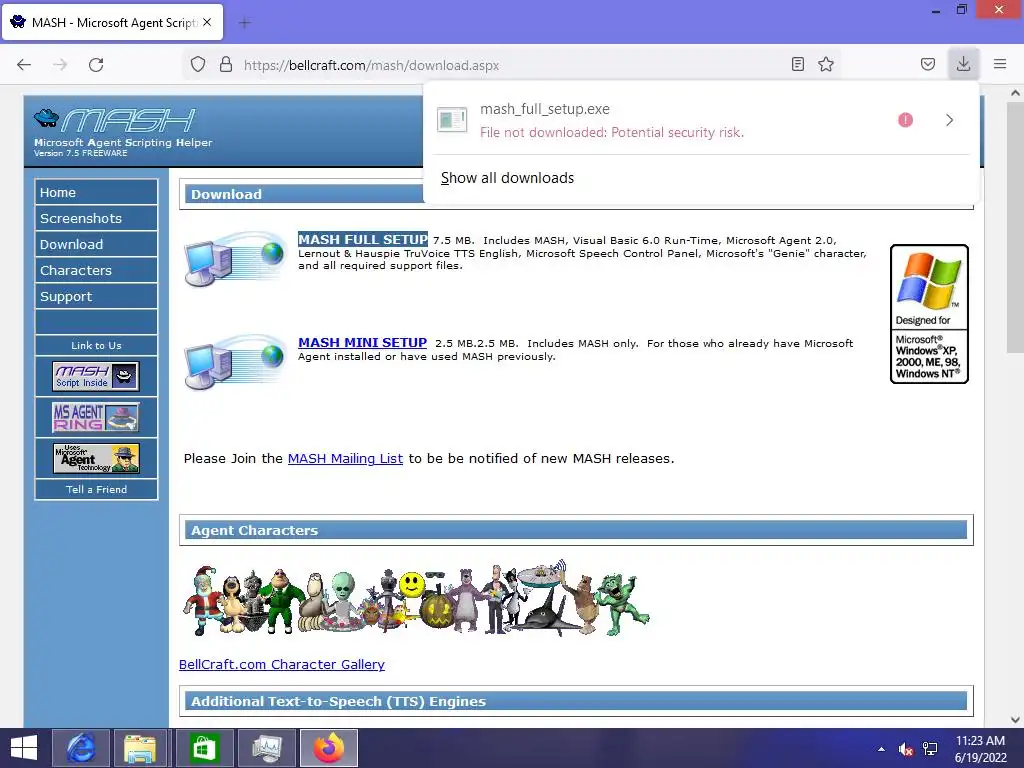This screenshot has width=1024, height=768.
Task: Click the forward navigation arrow
Action: click(x=60, y=65)
